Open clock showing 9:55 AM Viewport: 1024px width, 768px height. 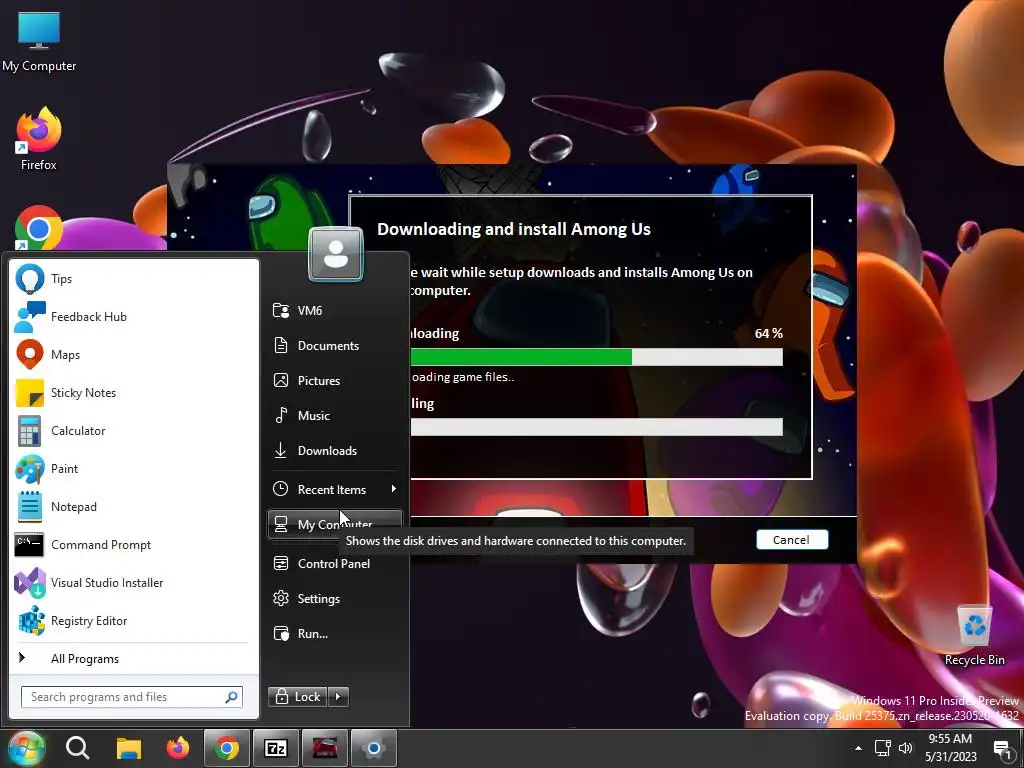pos(950,748)
